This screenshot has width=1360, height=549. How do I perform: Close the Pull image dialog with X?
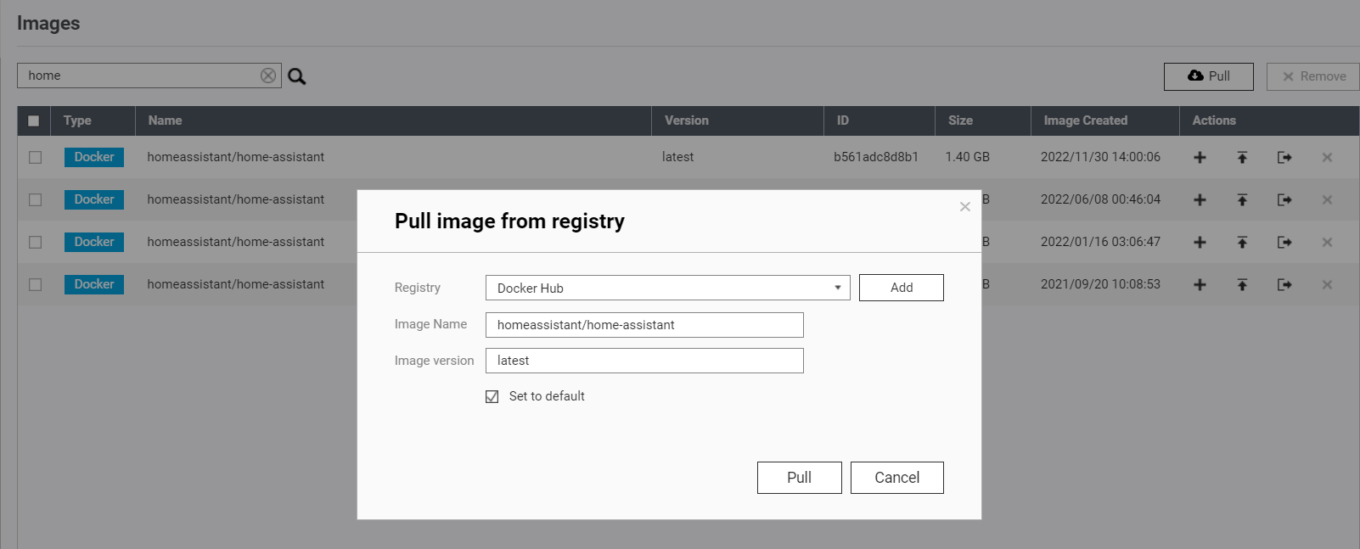pos(965,207)
